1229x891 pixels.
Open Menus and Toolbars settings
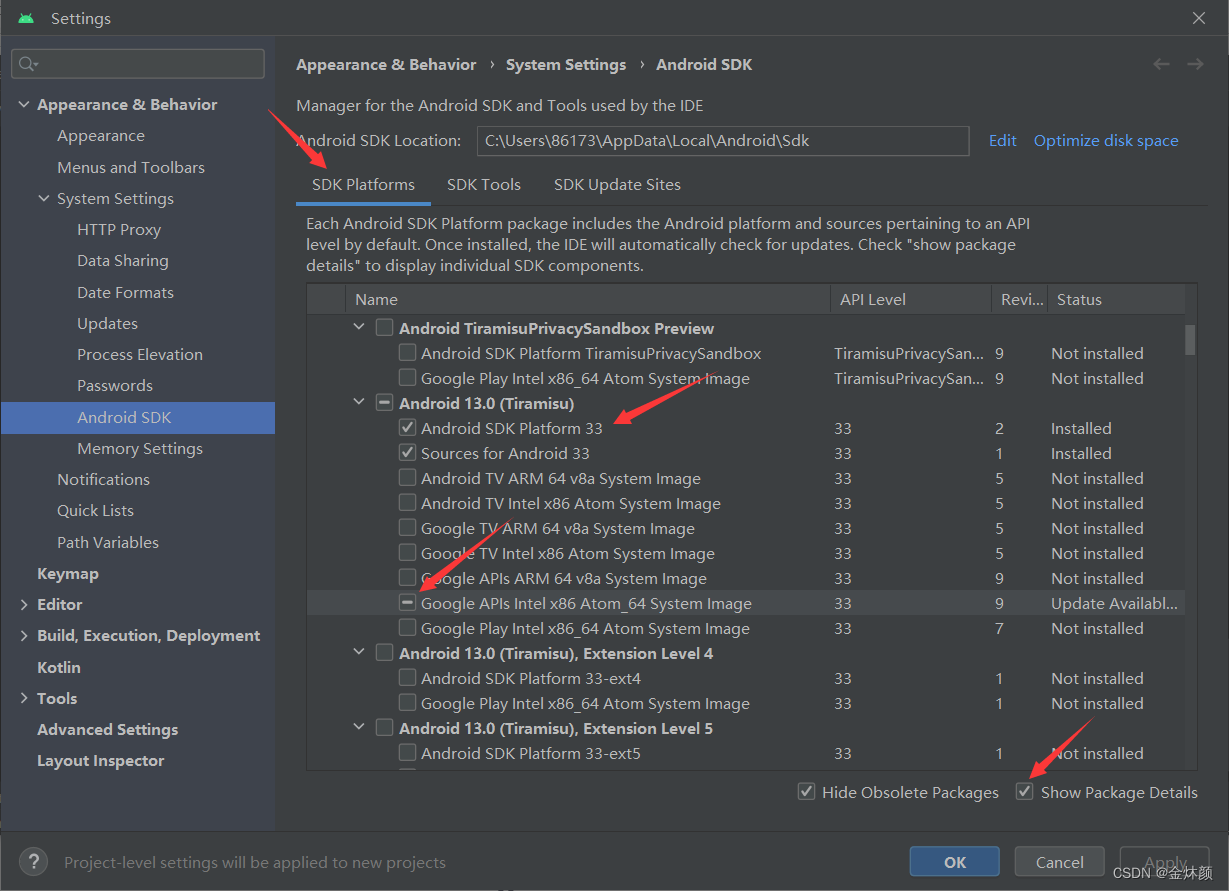(131, 167)
